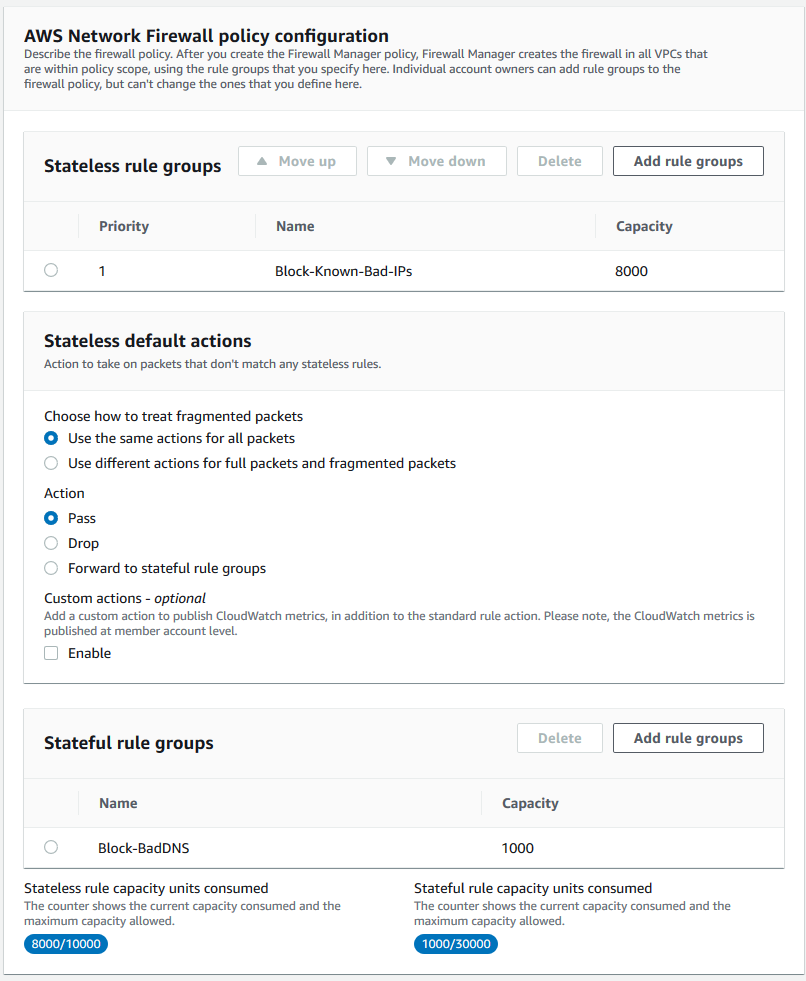Select the Pass default action
Screen dimensions: 806x981
[x=51, y=518]
